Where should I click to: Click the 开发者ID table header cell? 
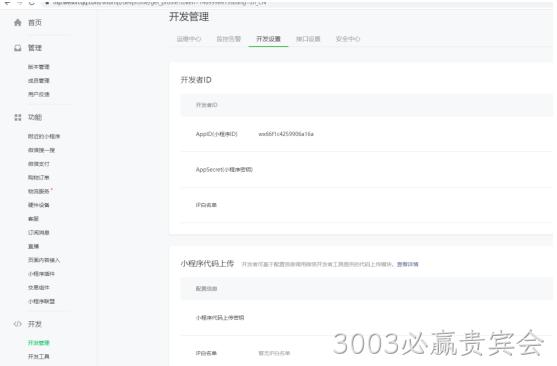click(x=207, y=105)
